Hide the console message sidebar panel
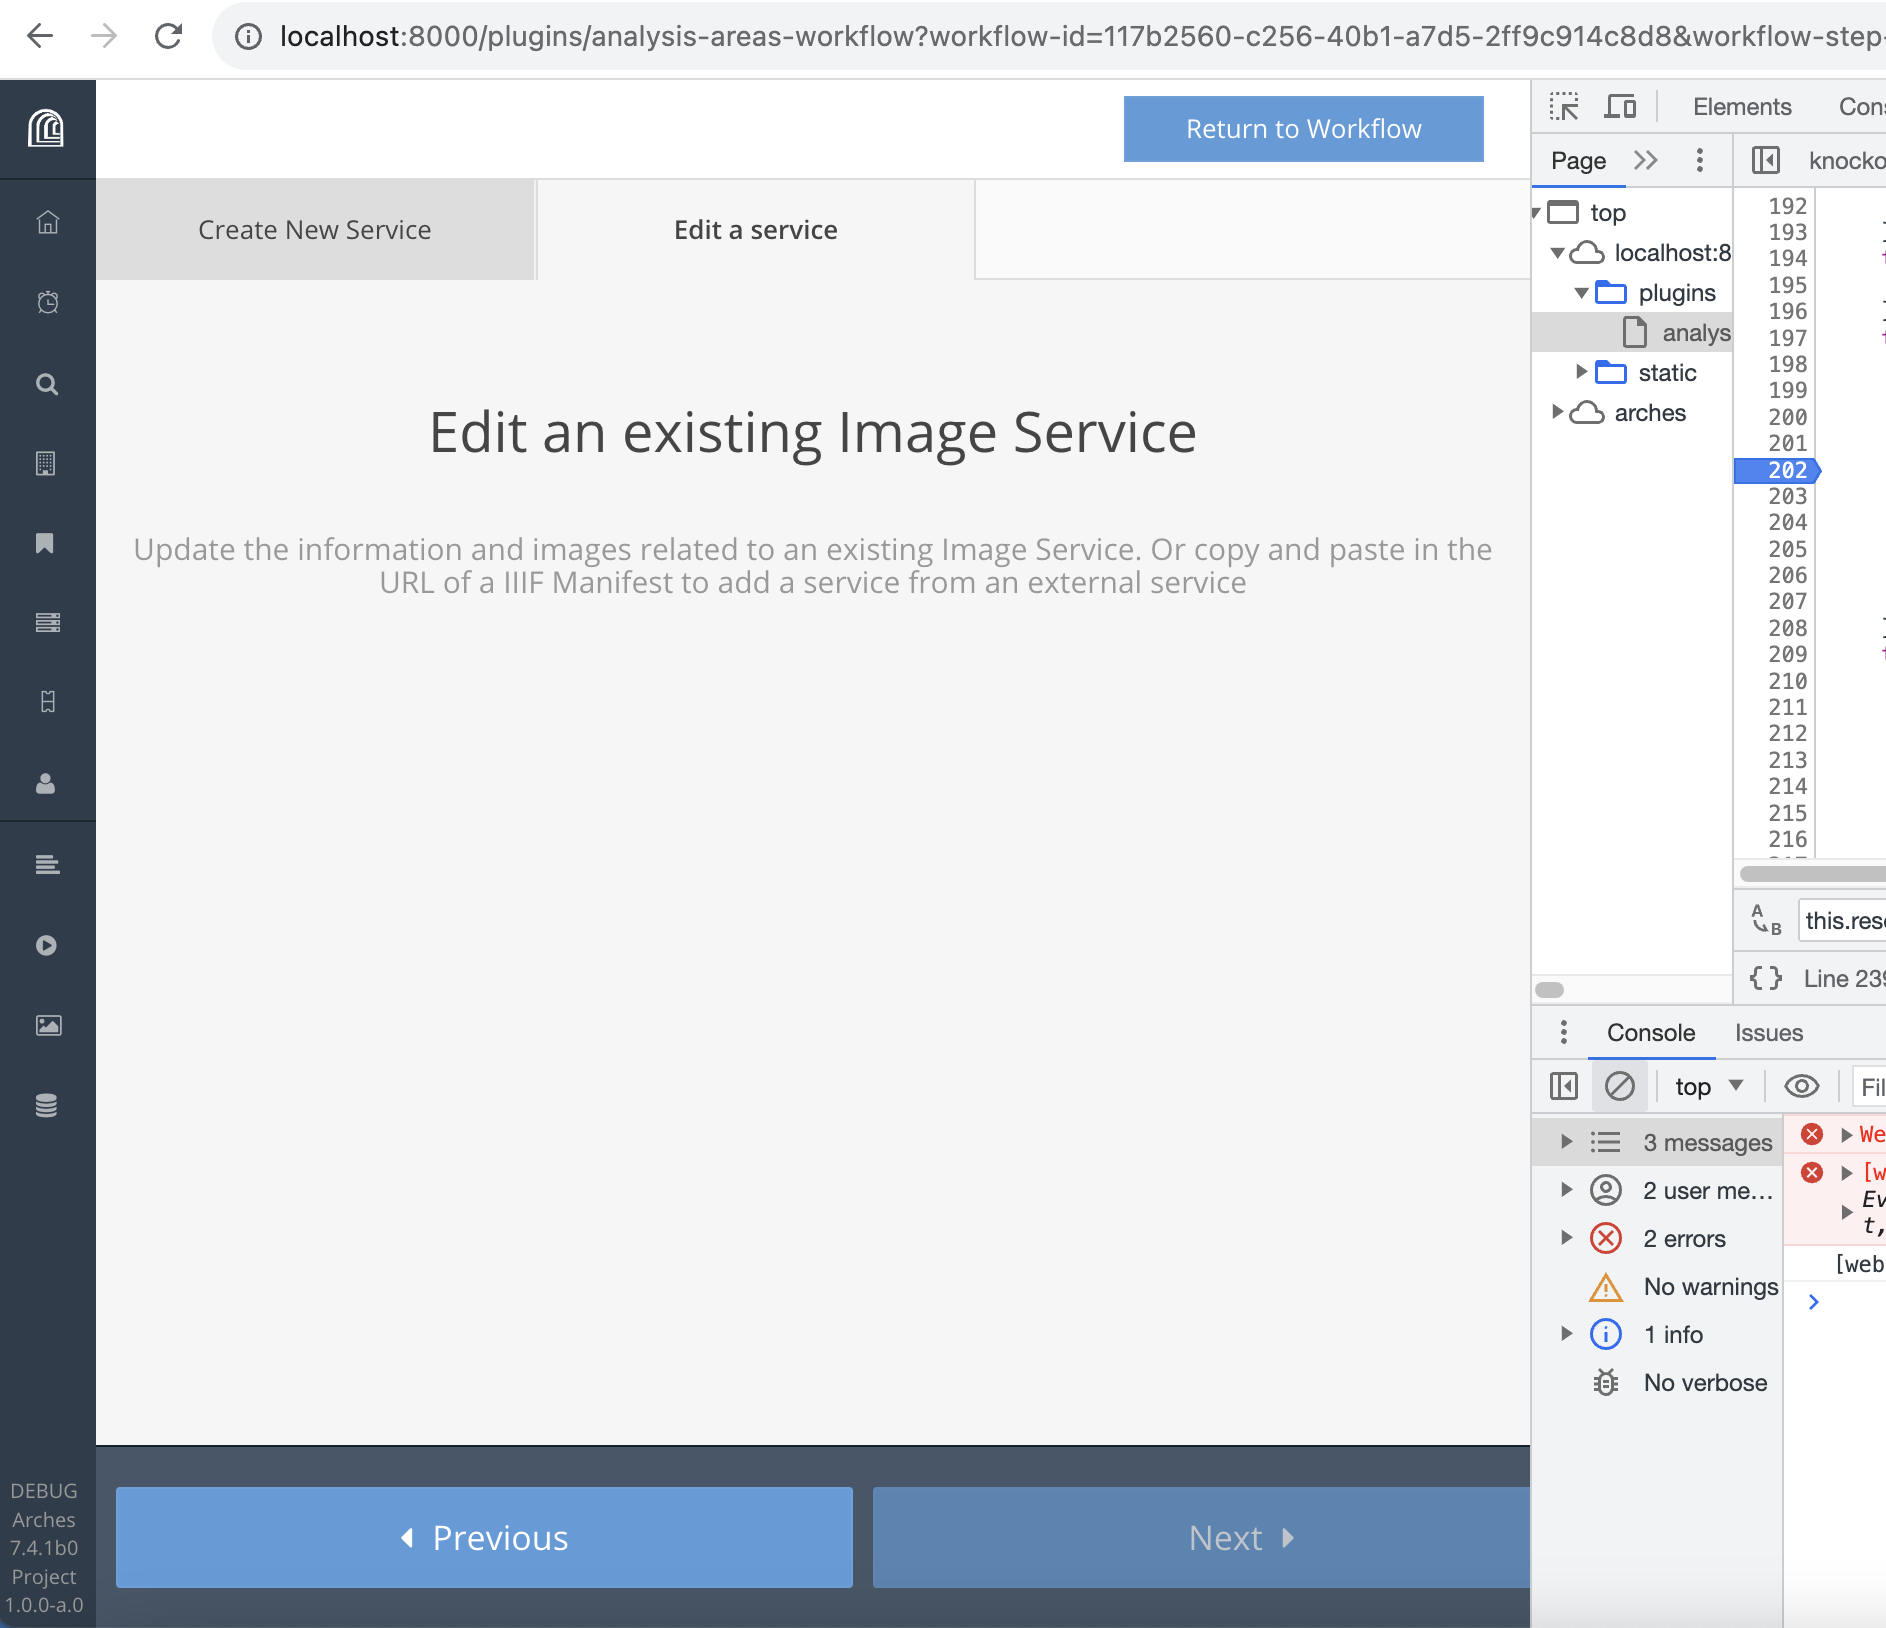 (x=1563, y=1086)
